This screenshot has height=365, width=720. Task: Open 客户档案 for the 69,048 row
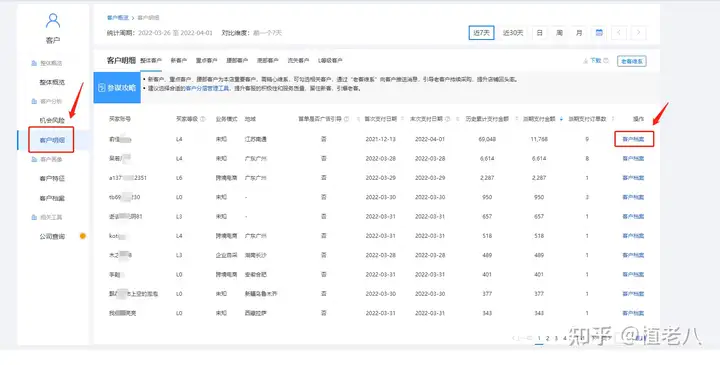[633, 139]
